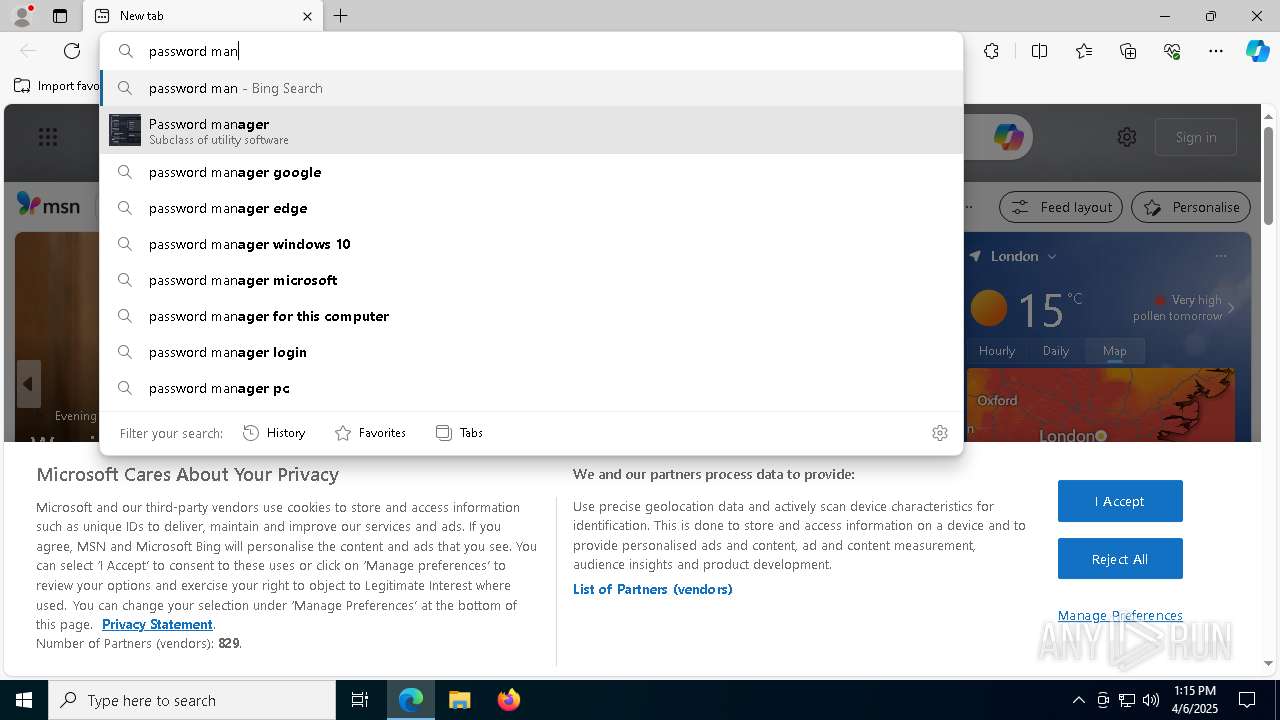
Task: Go to previous carousel story arrow
Action: pos(28,384)
